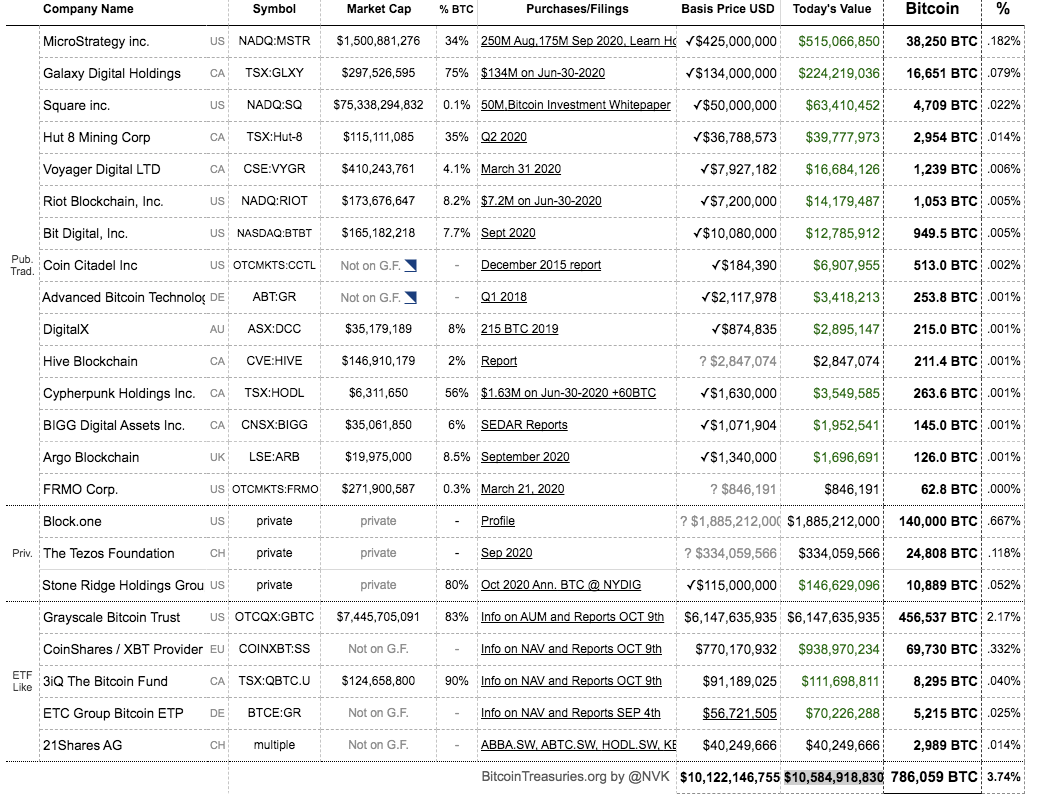Image resolution: width=1043 pixels, height=798 pixels.
Task: Click the blue note icon in Coin Citadel row
Action: [x=410, y=265]
